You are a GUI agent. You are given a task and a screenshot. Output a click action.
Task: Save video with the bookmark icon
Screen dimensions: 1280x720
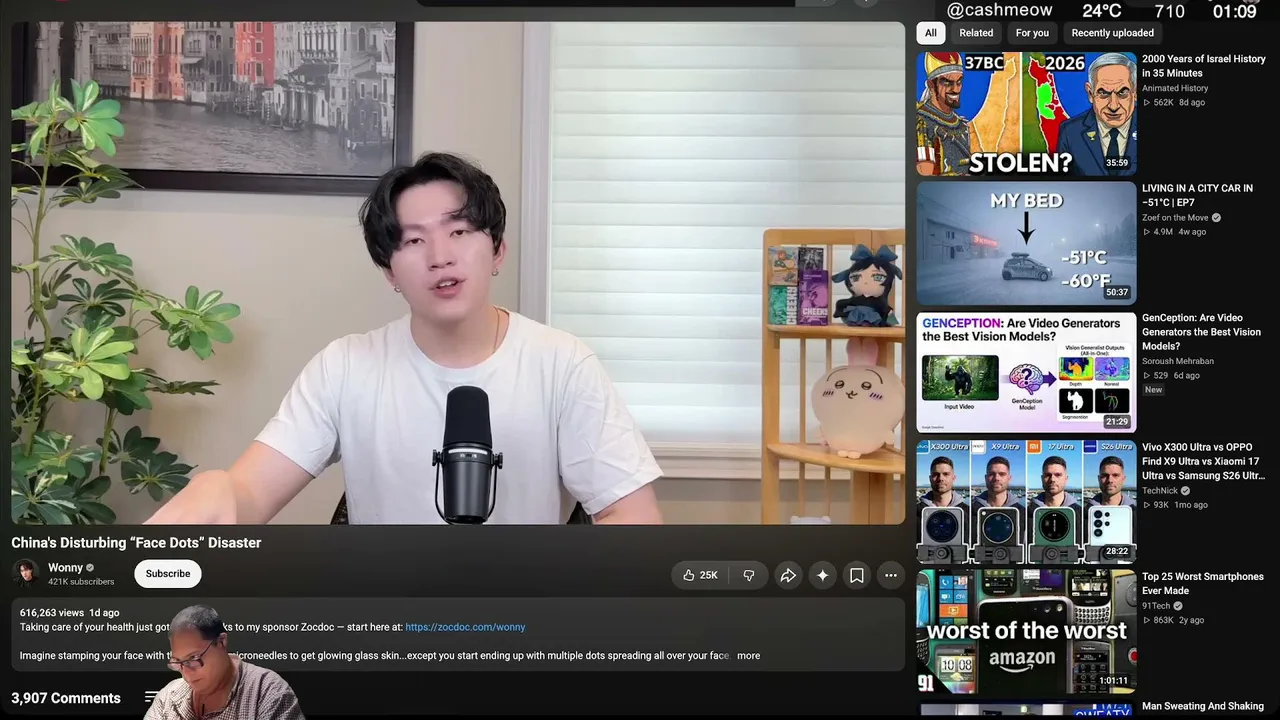[x=857, y=575]
